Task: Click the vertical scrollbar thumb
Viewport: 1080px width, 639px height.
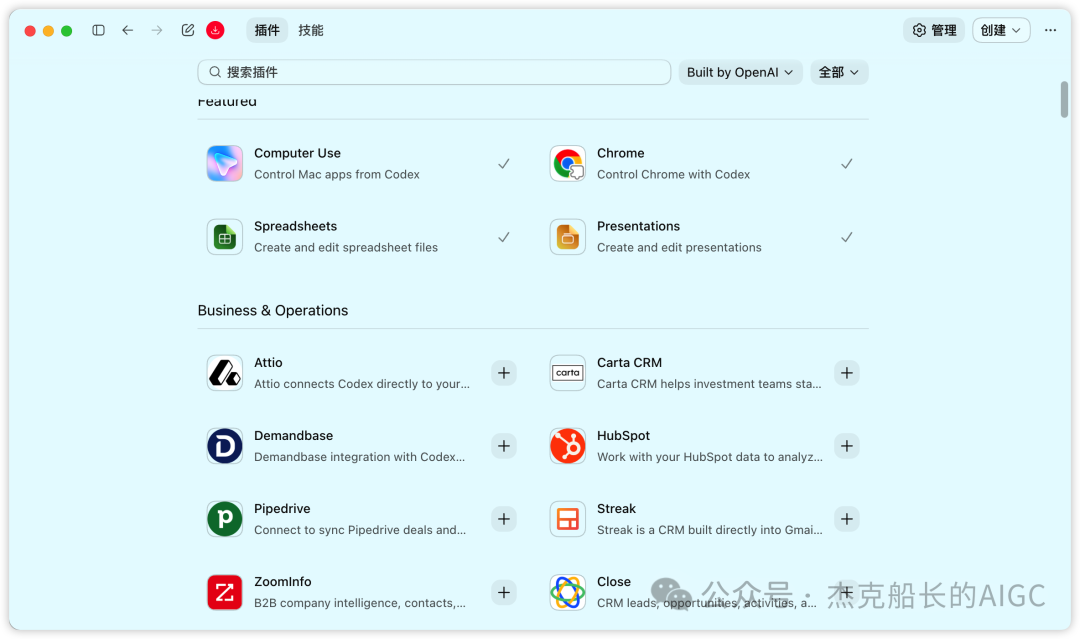Action: coord(1064,99)
